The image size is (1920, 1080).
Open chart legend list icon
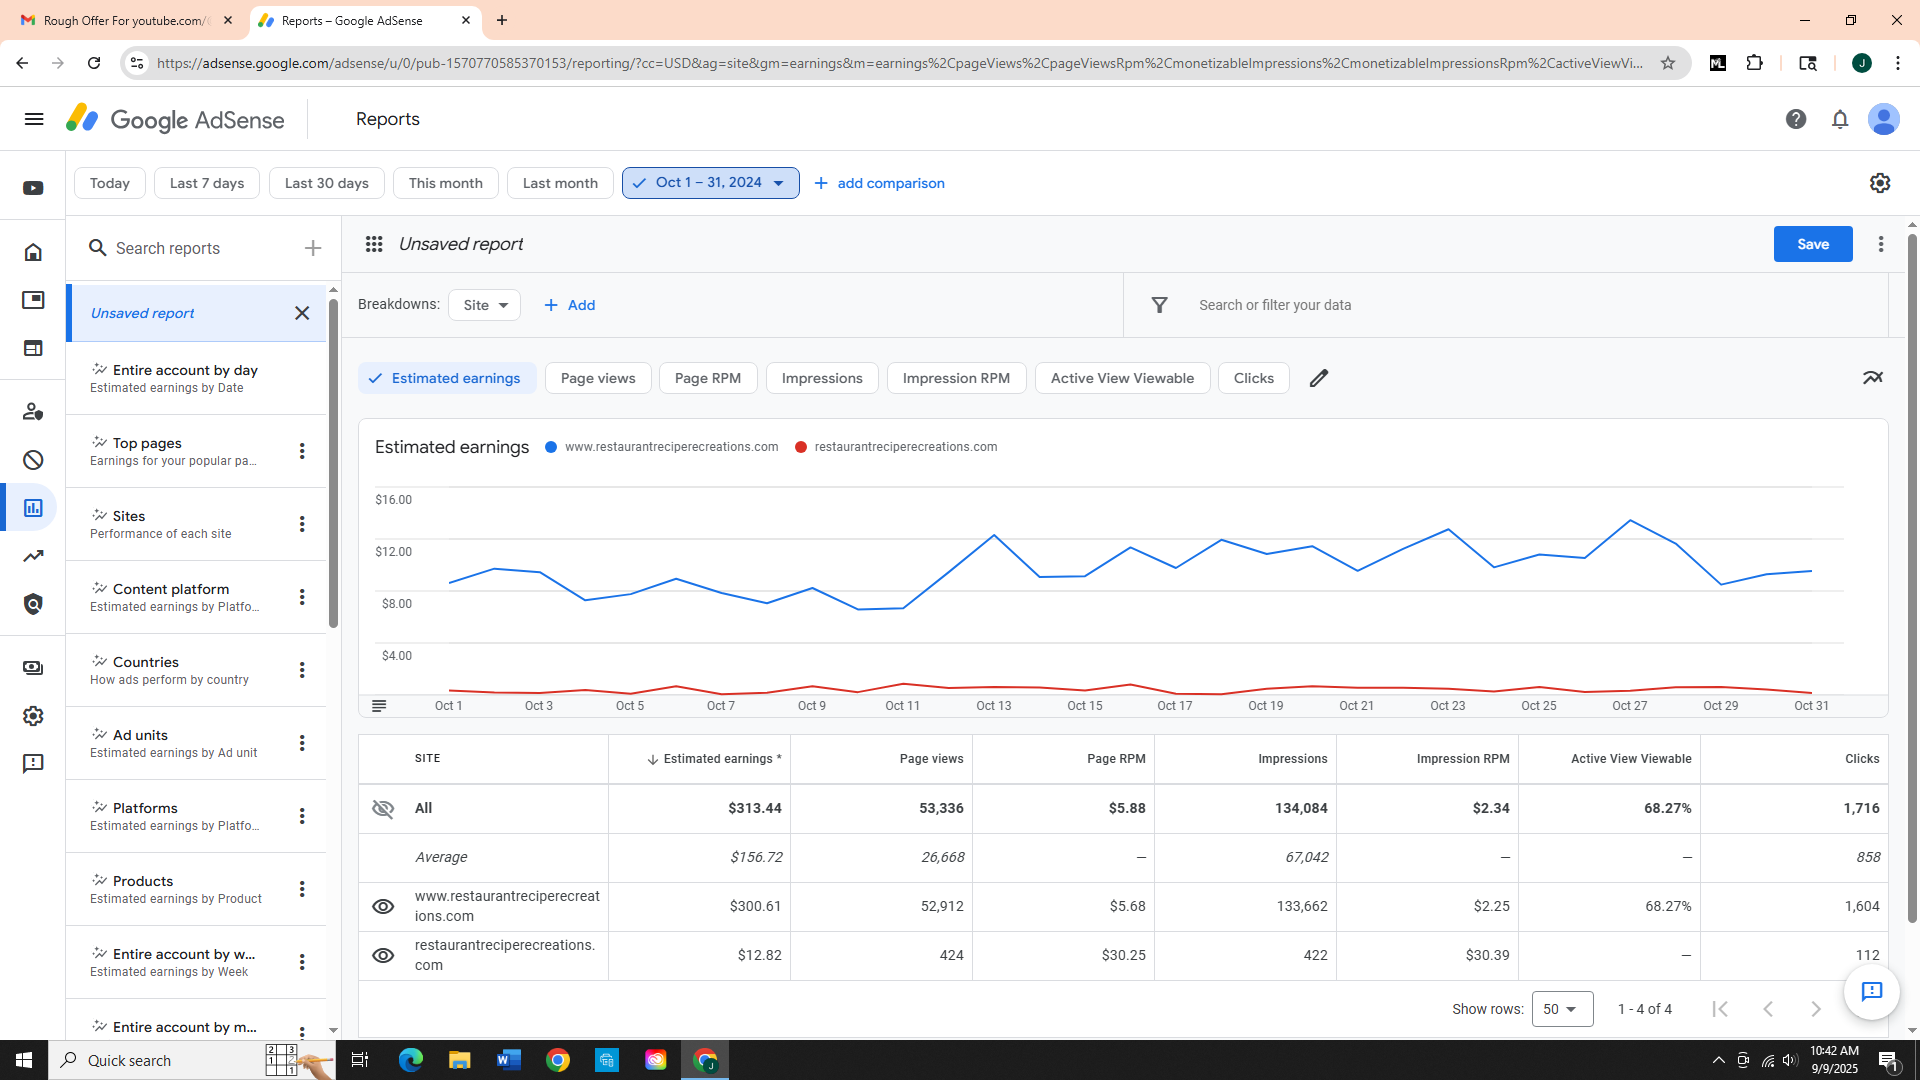click(x=379, y=706)
